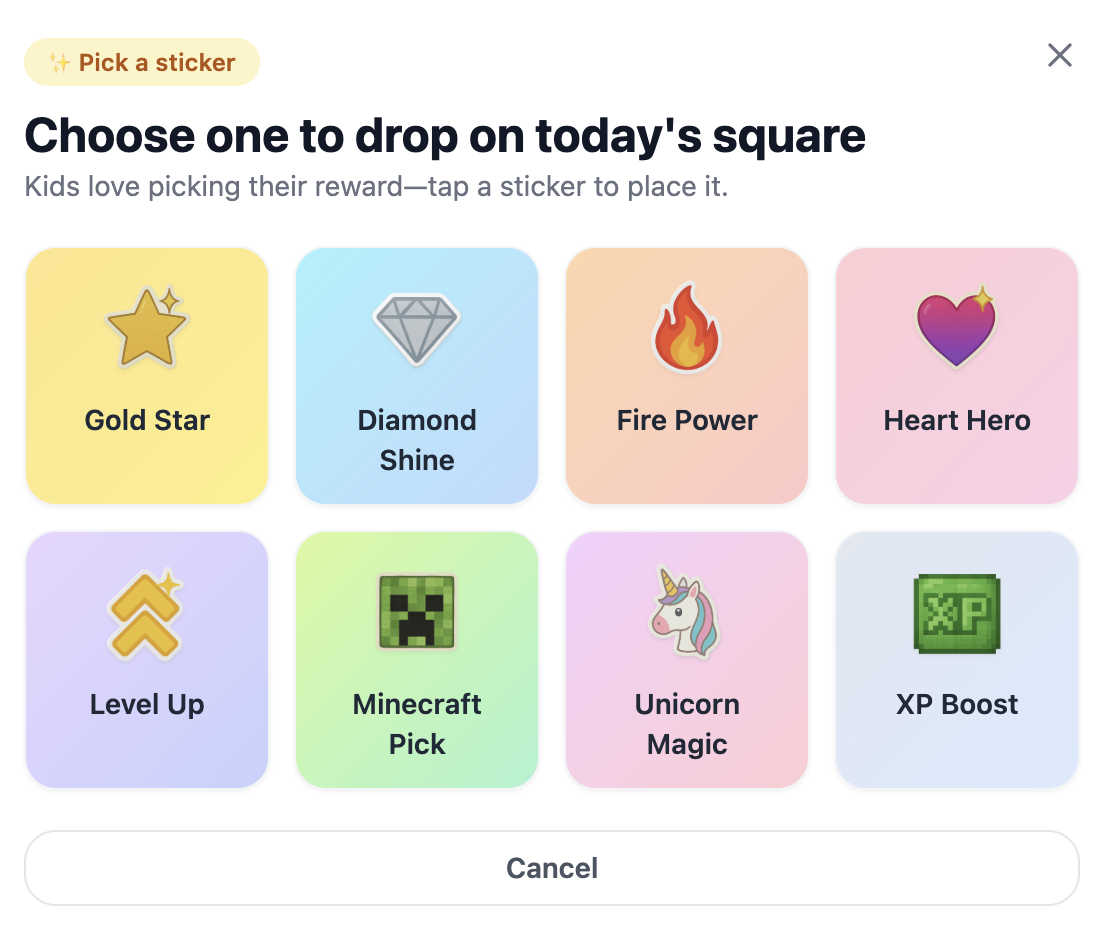Tap the Gold Star tile
The height and width of the screenshot is (944, 1108).
click(146, 375)
